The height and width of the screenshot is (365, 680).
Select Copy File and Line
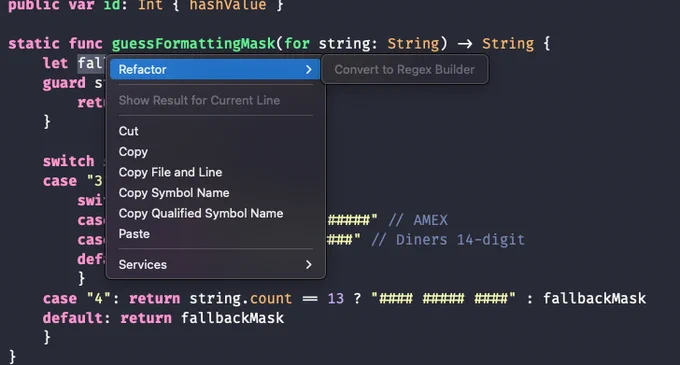(170, 172)
